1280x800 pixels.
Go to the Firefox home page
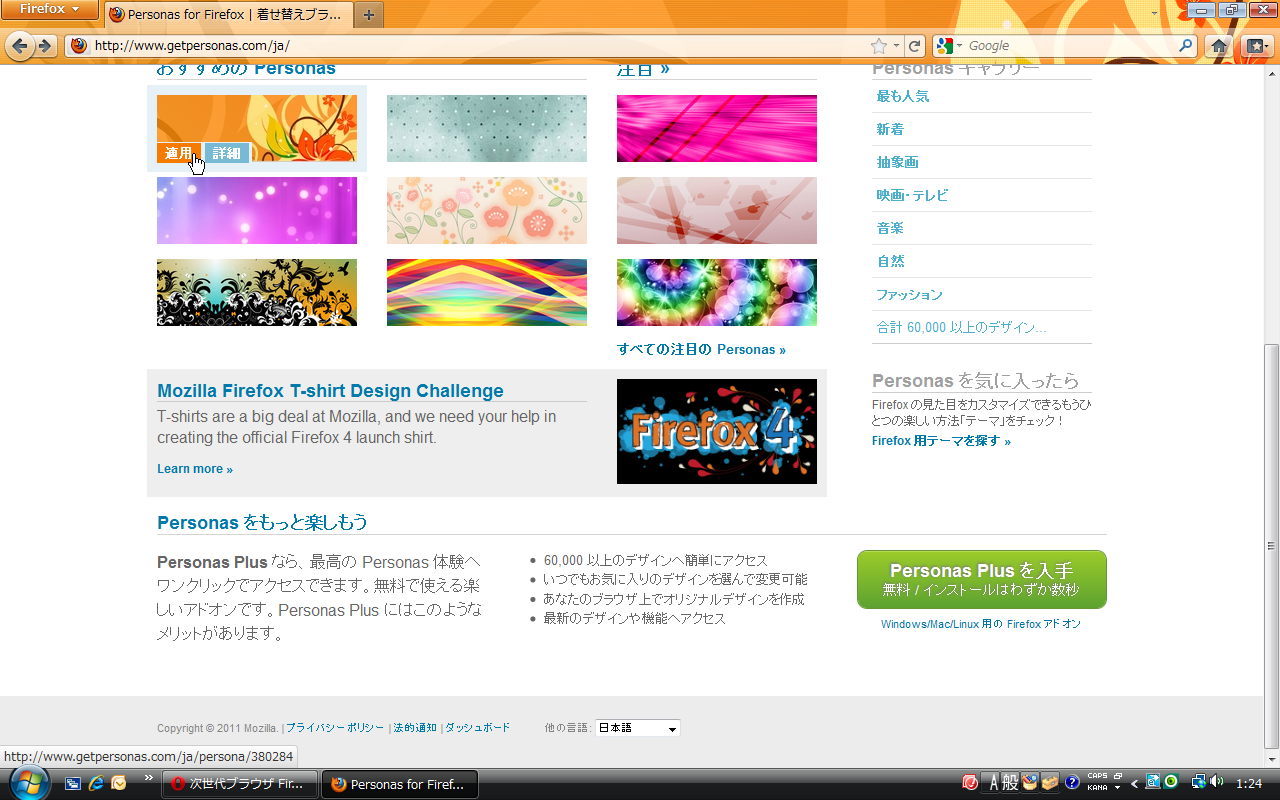(1218, 46)
